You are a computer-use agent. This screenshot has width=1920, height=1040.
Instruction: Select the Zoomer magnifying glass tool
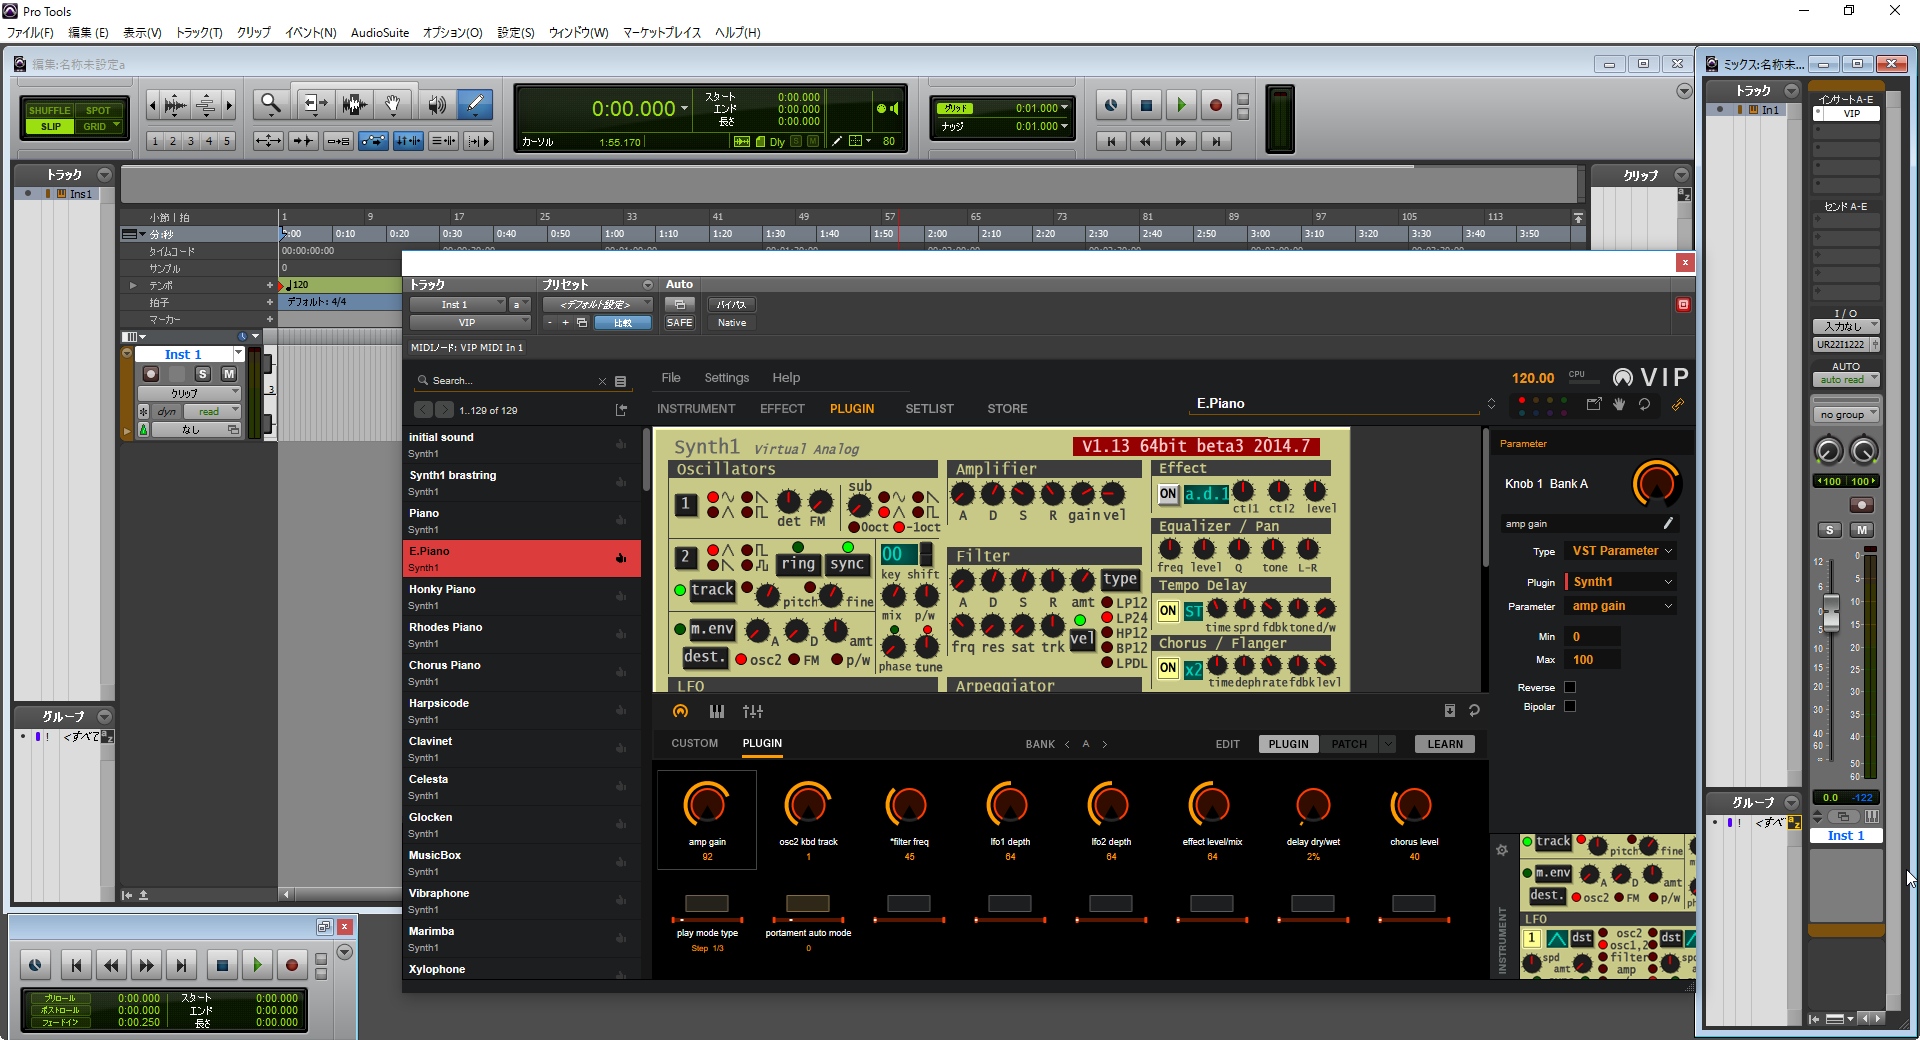point(270,103)
